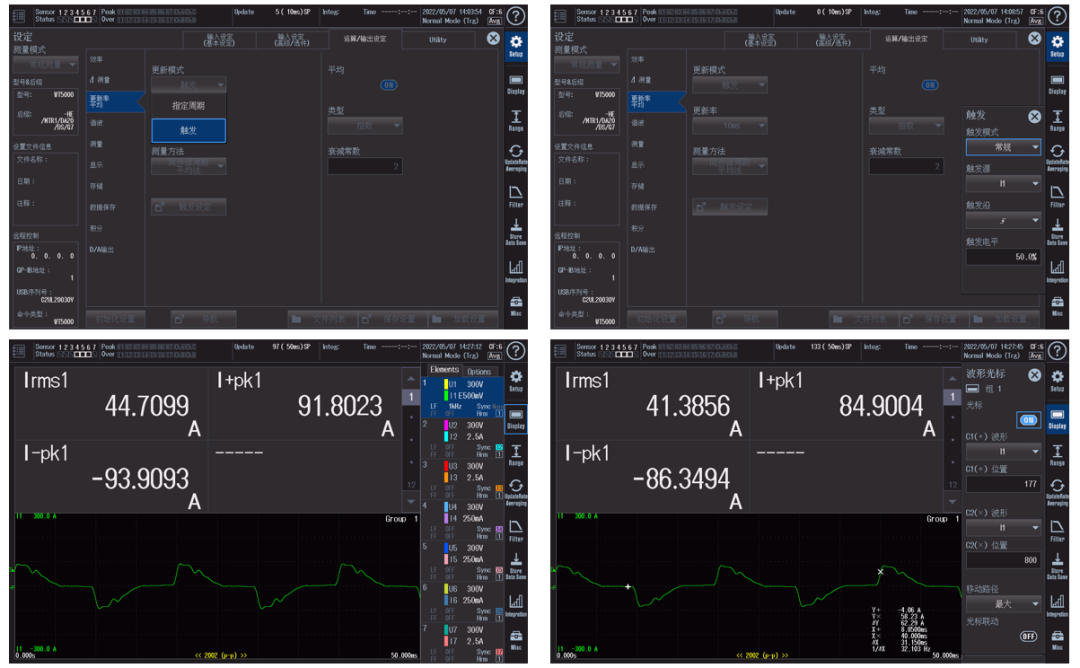The image size is (1080, 668).
Task: Open Filter icon in the 14:03:54 screen
Action: click(515, 196)
